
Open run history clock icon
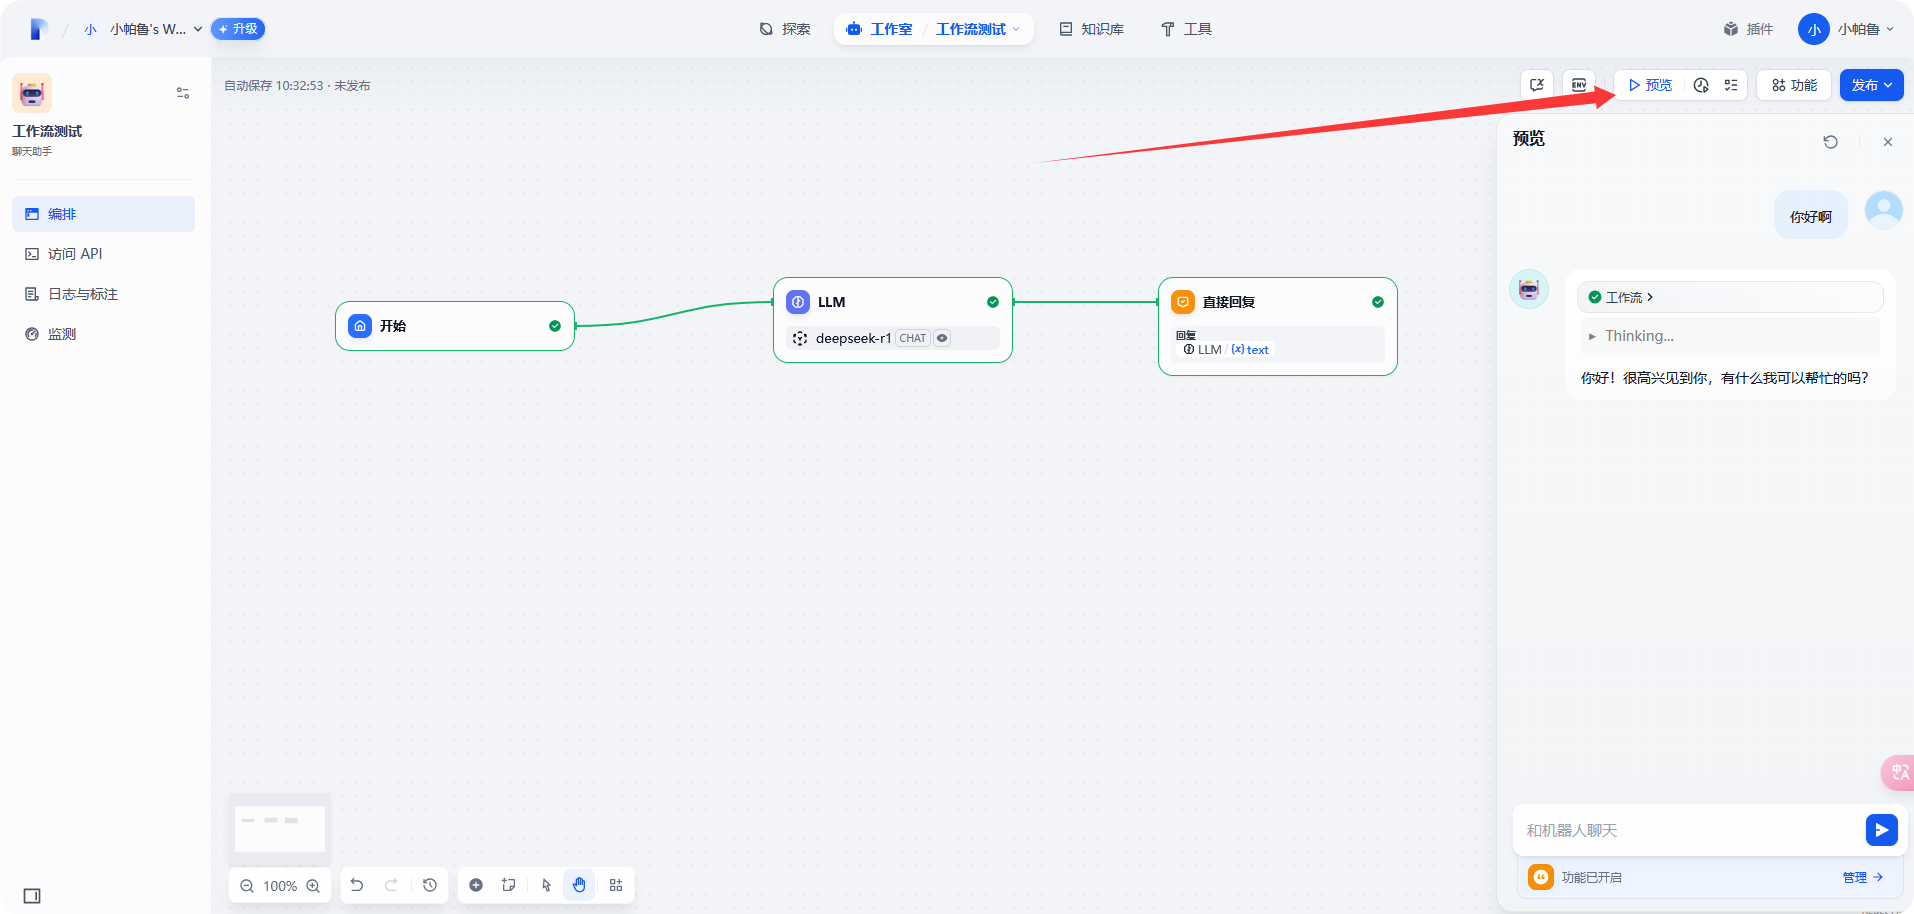[1701, 85]
